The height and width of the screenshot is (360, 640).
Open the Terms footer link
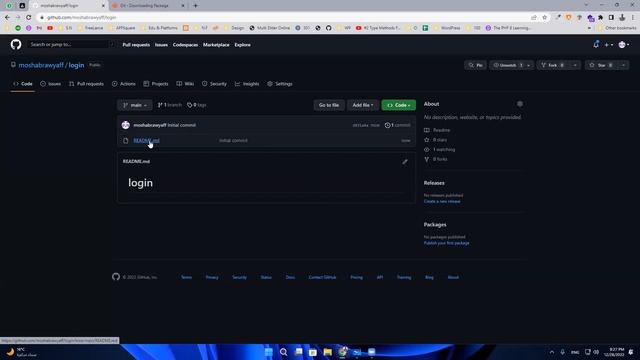pyautogui.click(x=187, y=277)
